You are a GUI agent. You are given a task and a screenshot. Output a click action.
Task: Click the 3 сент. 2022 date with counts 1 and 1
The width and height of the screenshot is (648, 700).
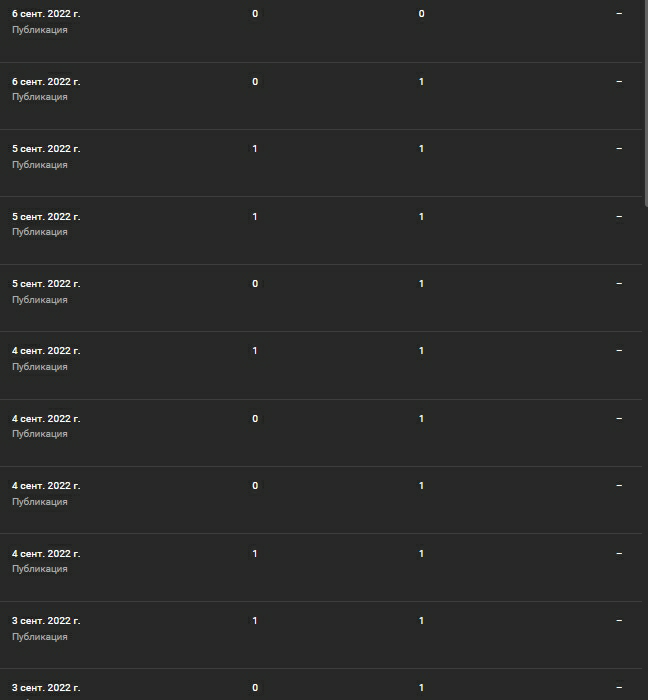pos(46,621)
